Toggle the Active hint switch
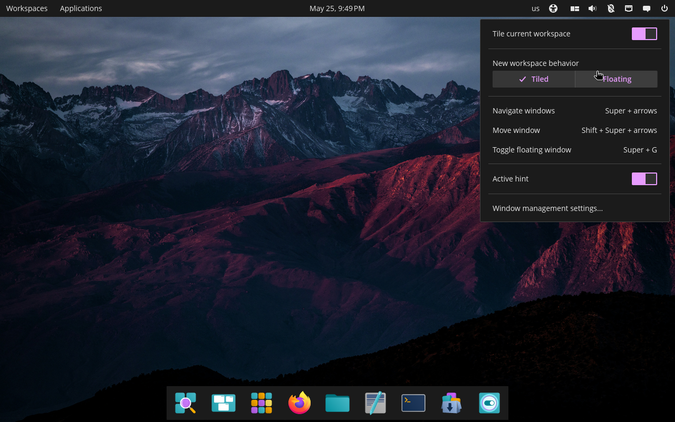 (x=644, y=179)
